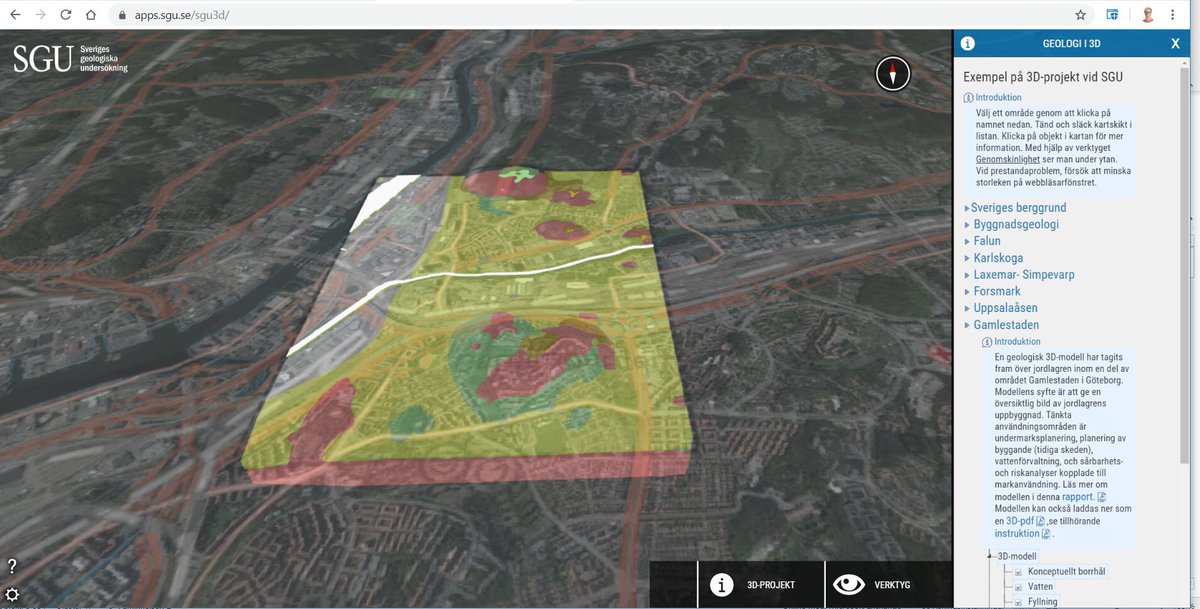The image size is (1200, 609).
Task: Click the PDF icon after instruktion
Action: [x=1046, y=534]
